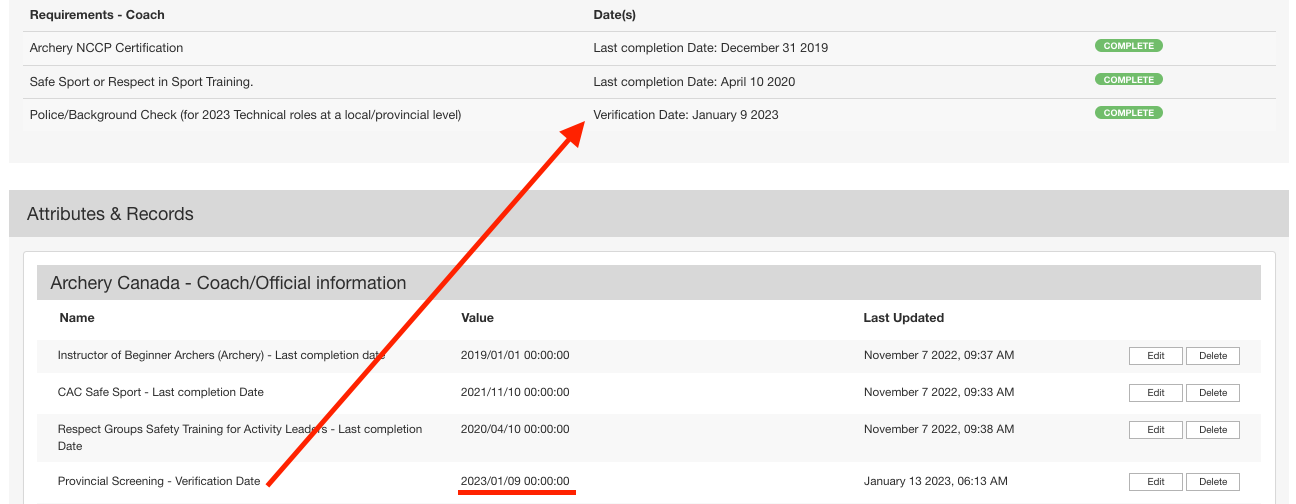Screen dimensions: 1296x504
Task: Edit the Respect Groups Safety Training record
Action: coord(1155,430)
